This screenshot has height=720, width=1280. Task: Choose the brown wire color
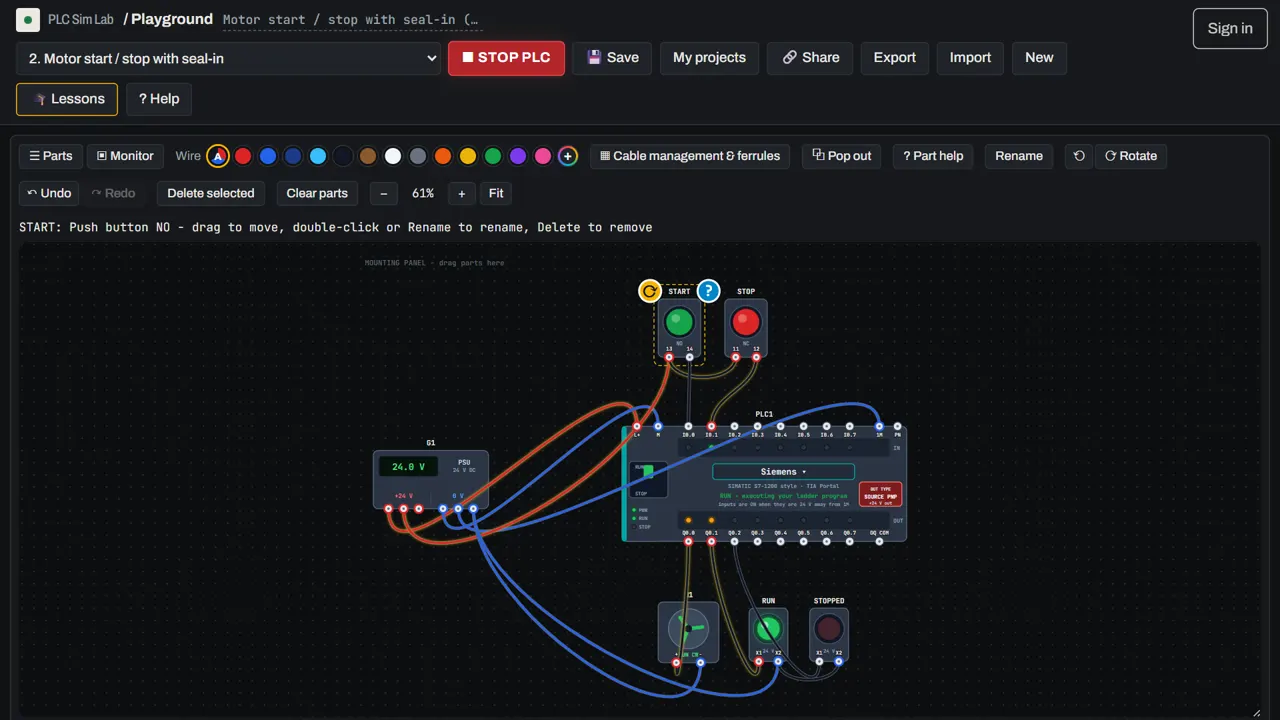(x=368, y=156)
